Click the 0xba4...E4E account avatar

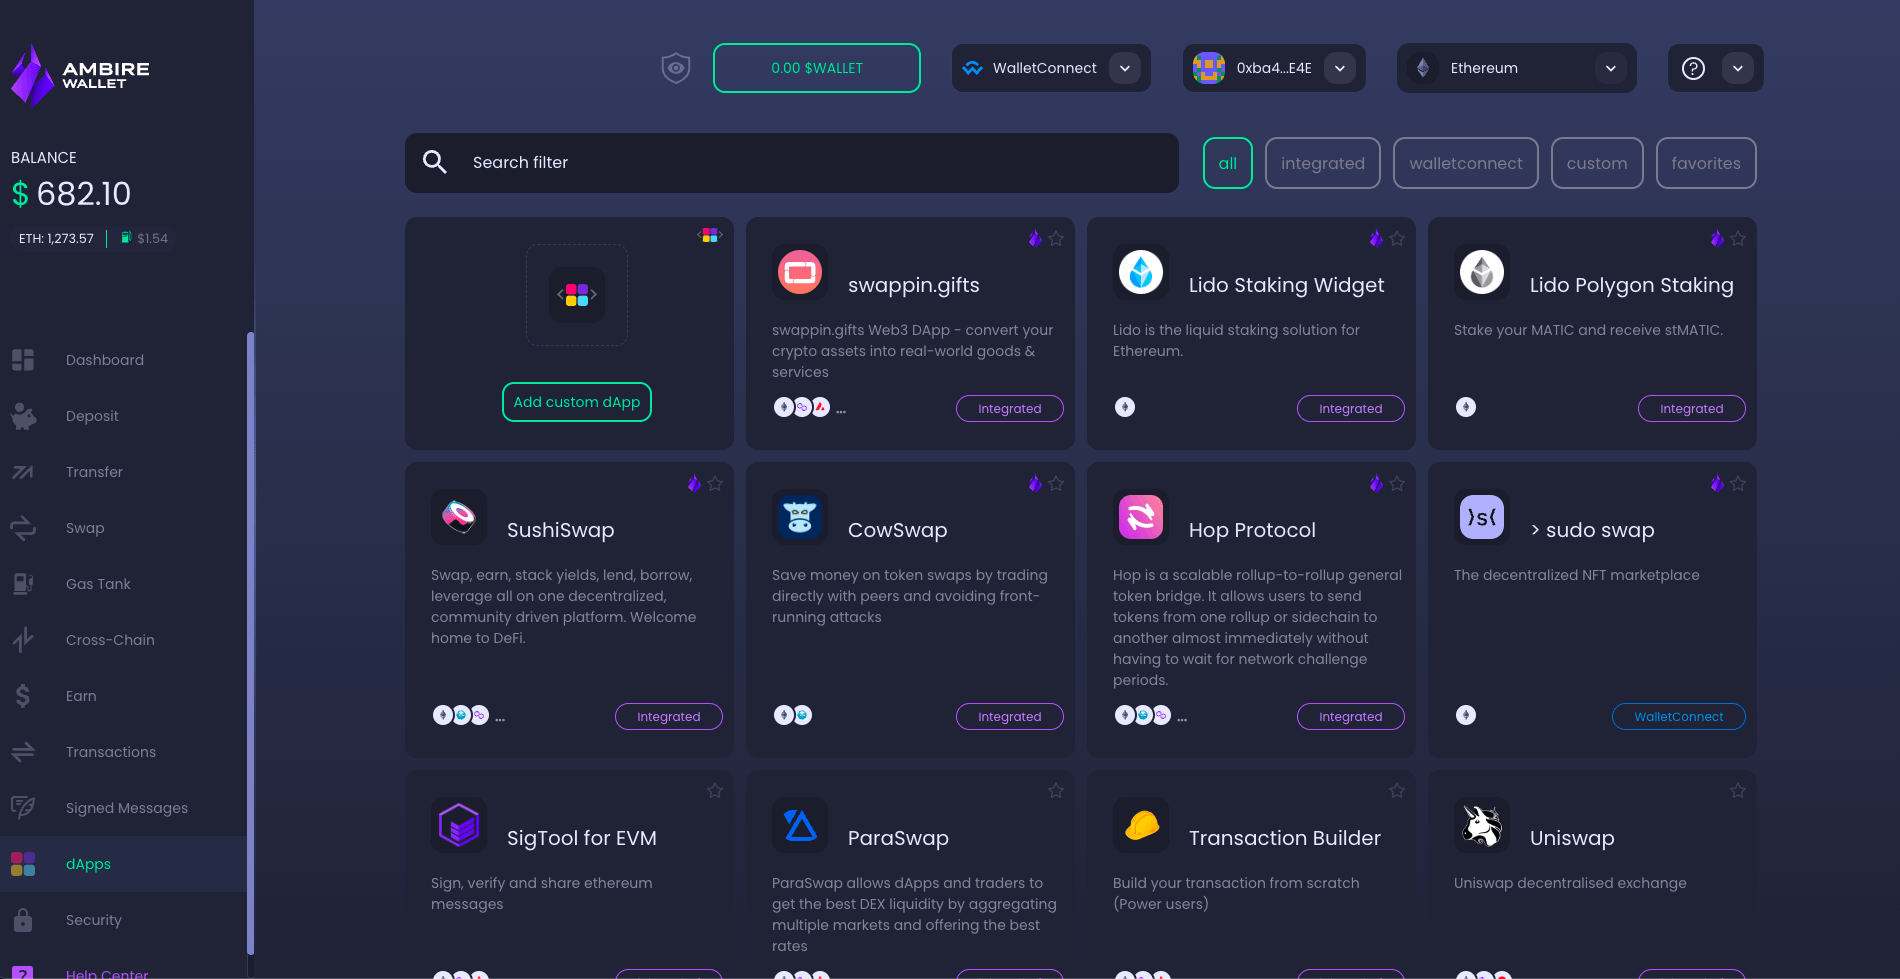[1209, 68]
